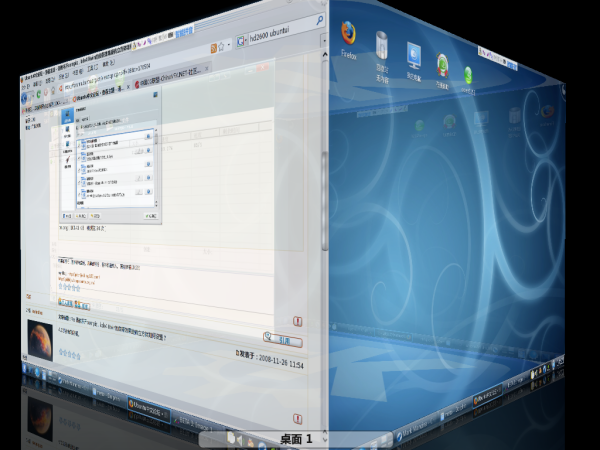This screenshot has height=450, width=600.
Task: Open the dropdown arrow beside bookmark star
Action: (x=229, y=45)
